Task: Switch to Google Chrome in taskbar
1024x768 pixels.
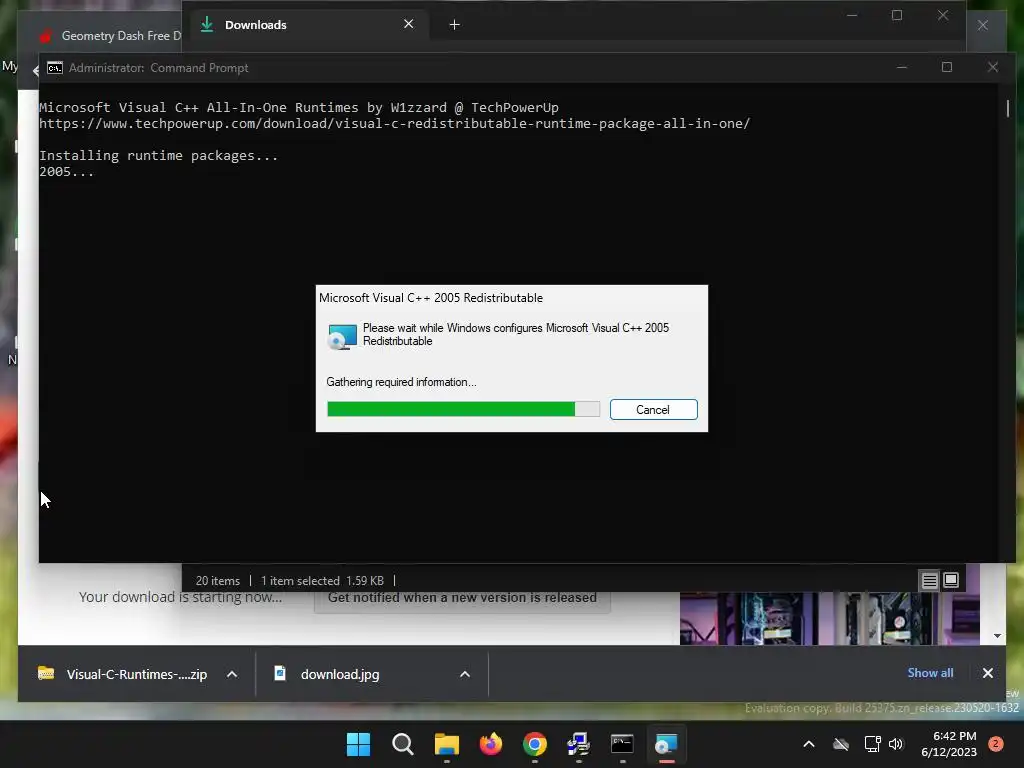Action: 534,744
